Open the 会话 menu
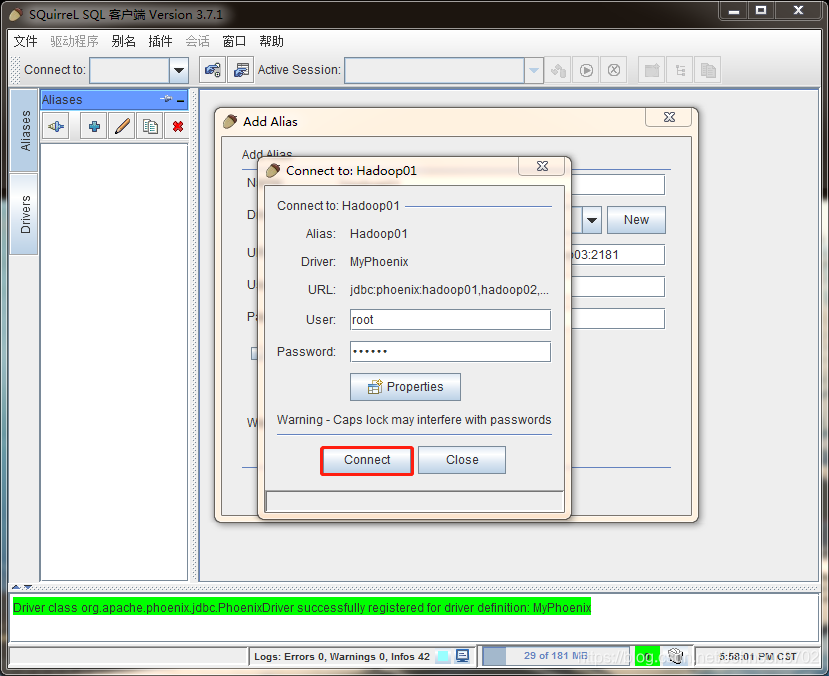829x676 pixels. click(197, 41)
